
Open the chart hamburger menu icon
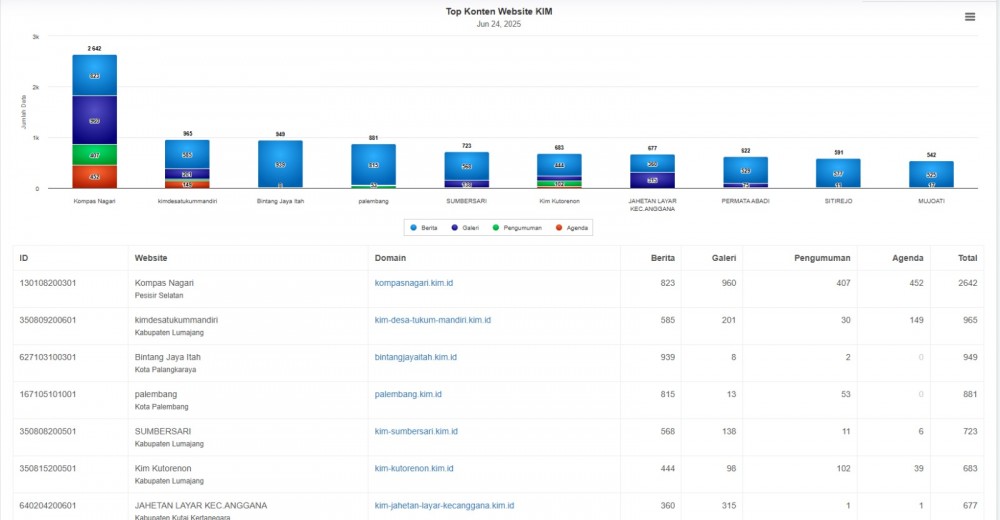969,17
